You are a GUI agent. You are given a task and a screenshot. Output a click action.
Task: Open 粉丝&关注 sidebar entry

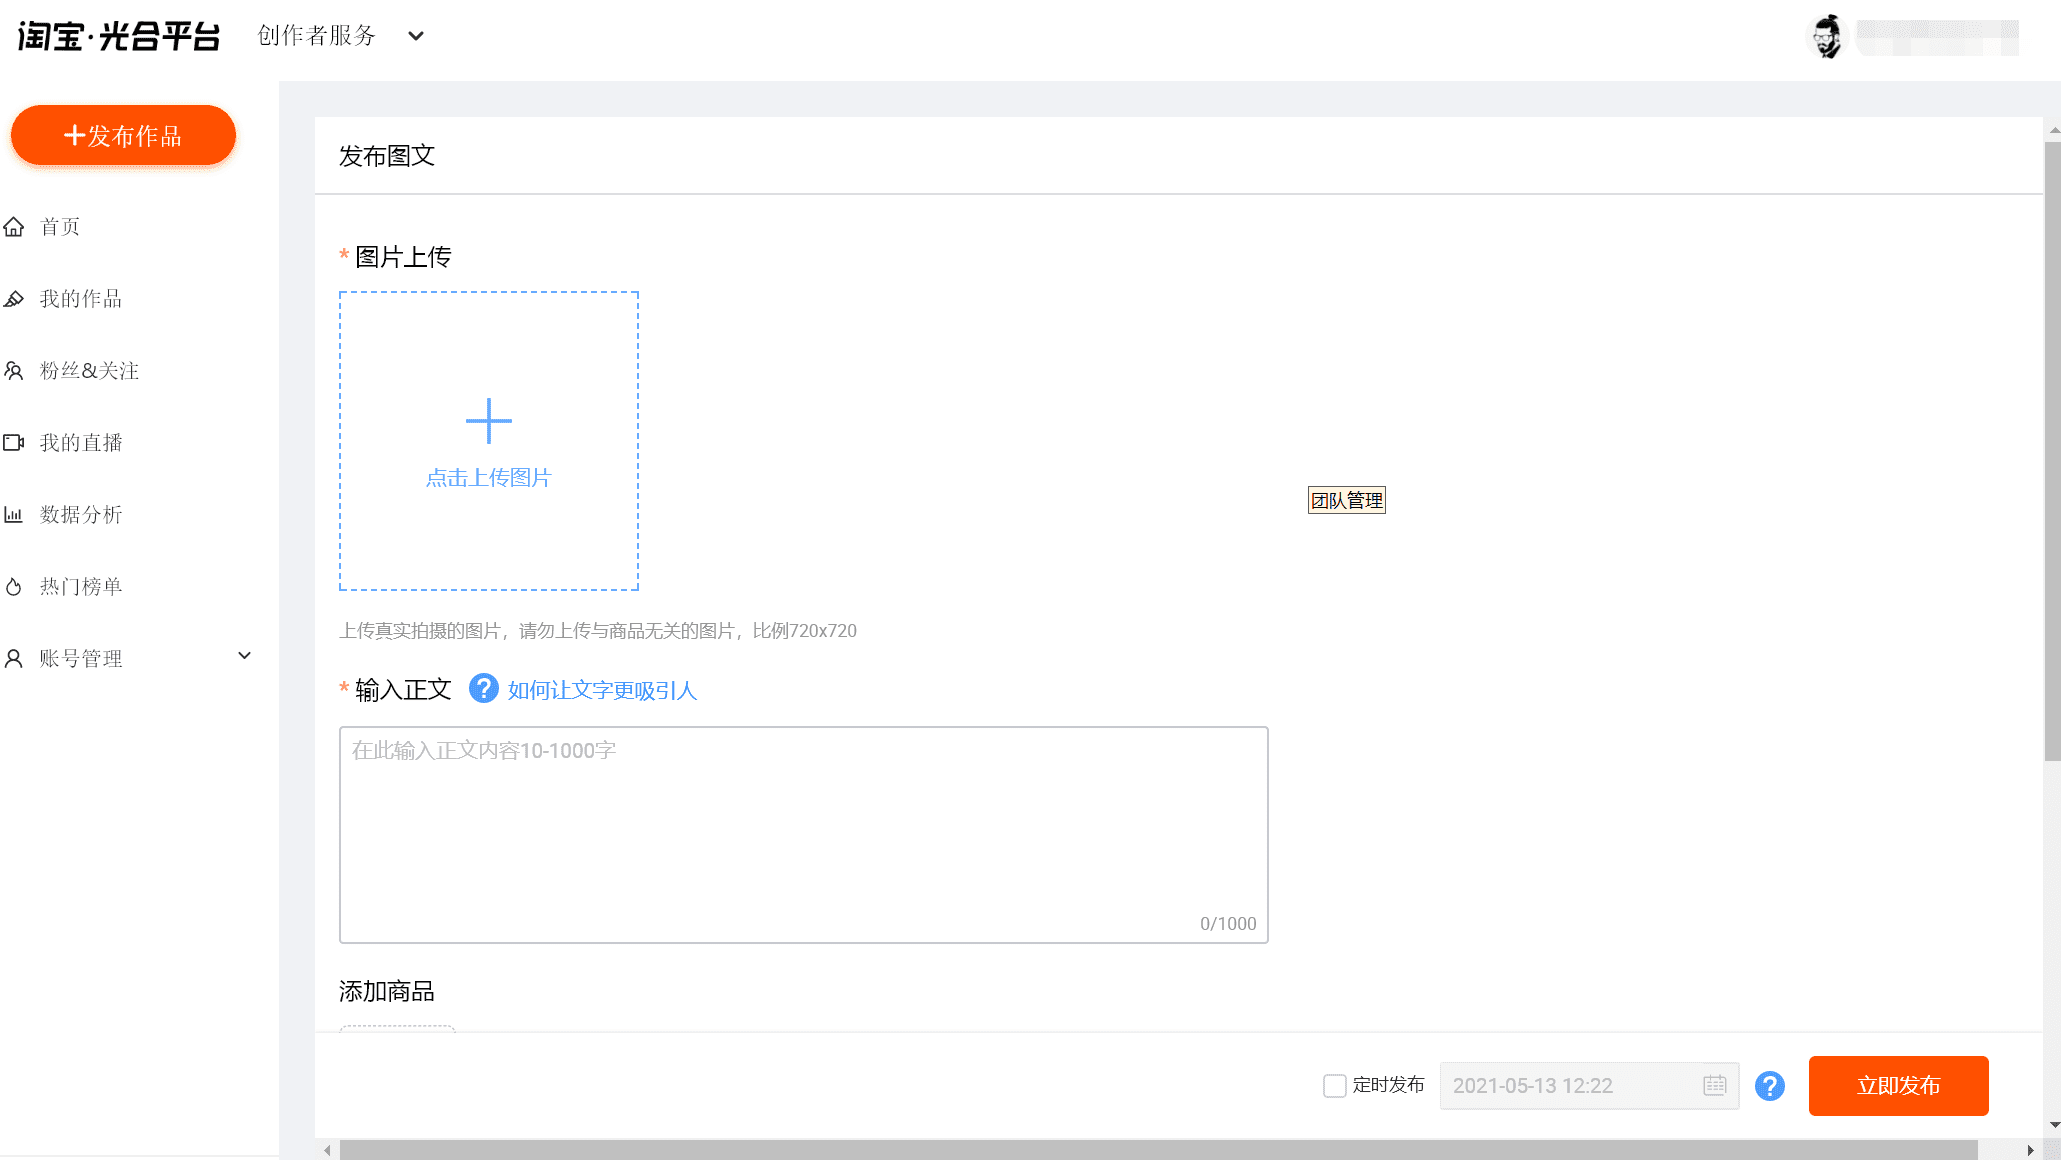89,371
